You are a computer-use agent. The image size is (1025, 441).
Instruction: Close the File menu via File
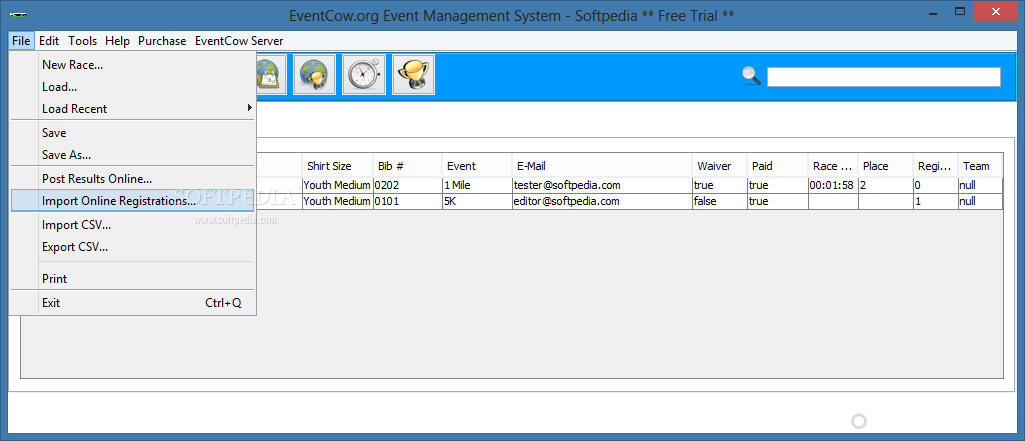(x=21, y=41)
